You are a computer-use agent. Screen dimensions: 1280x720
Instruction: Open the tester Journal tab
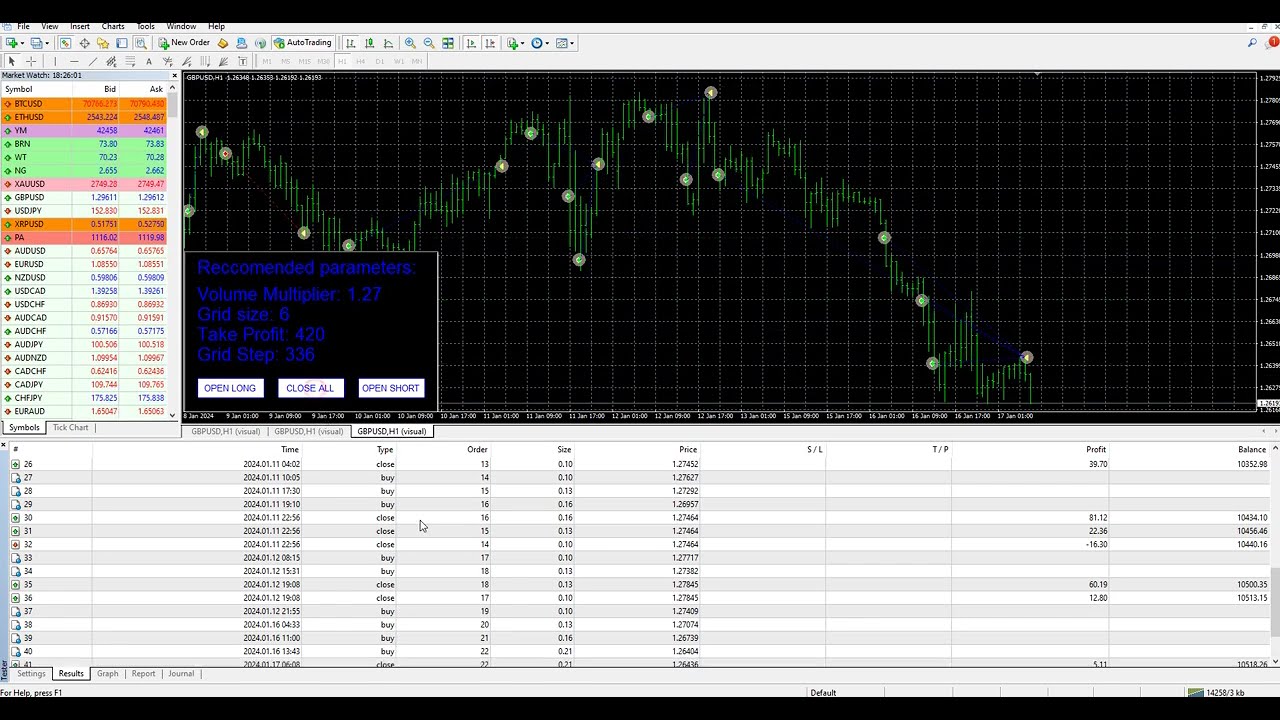[181, 674]
